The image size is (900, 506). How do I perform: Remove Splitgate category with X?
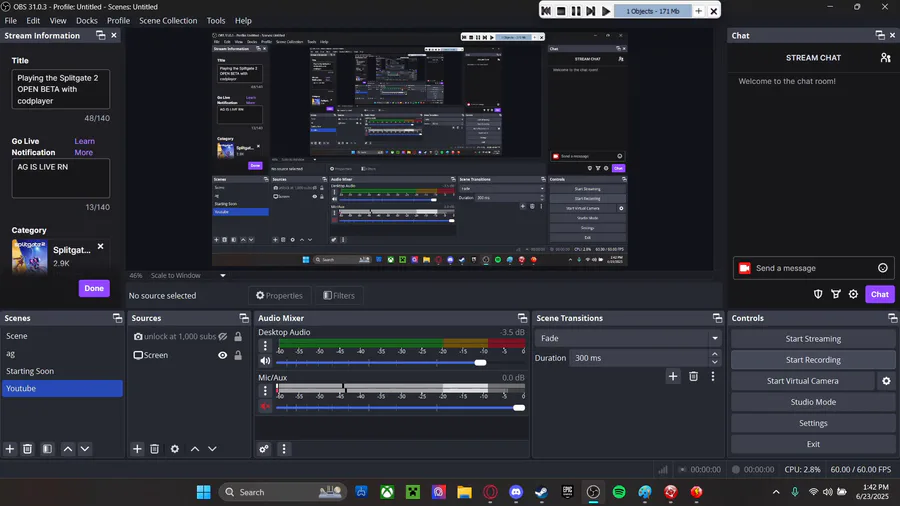[x=100, y=246]
